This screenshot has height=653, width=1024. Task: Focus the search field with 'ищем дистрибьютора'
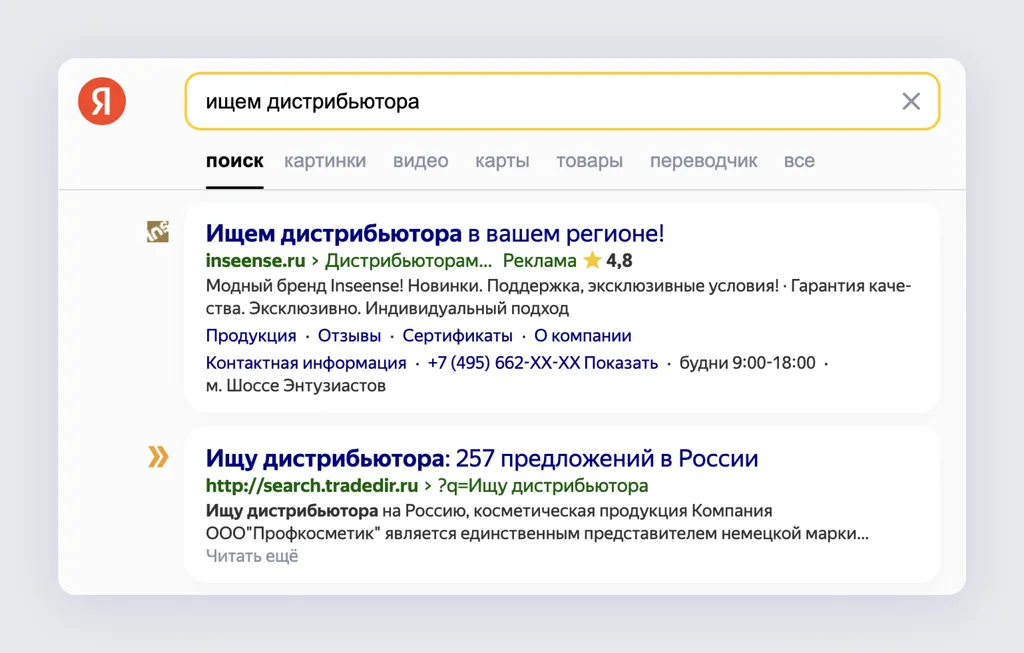point(562,101)
